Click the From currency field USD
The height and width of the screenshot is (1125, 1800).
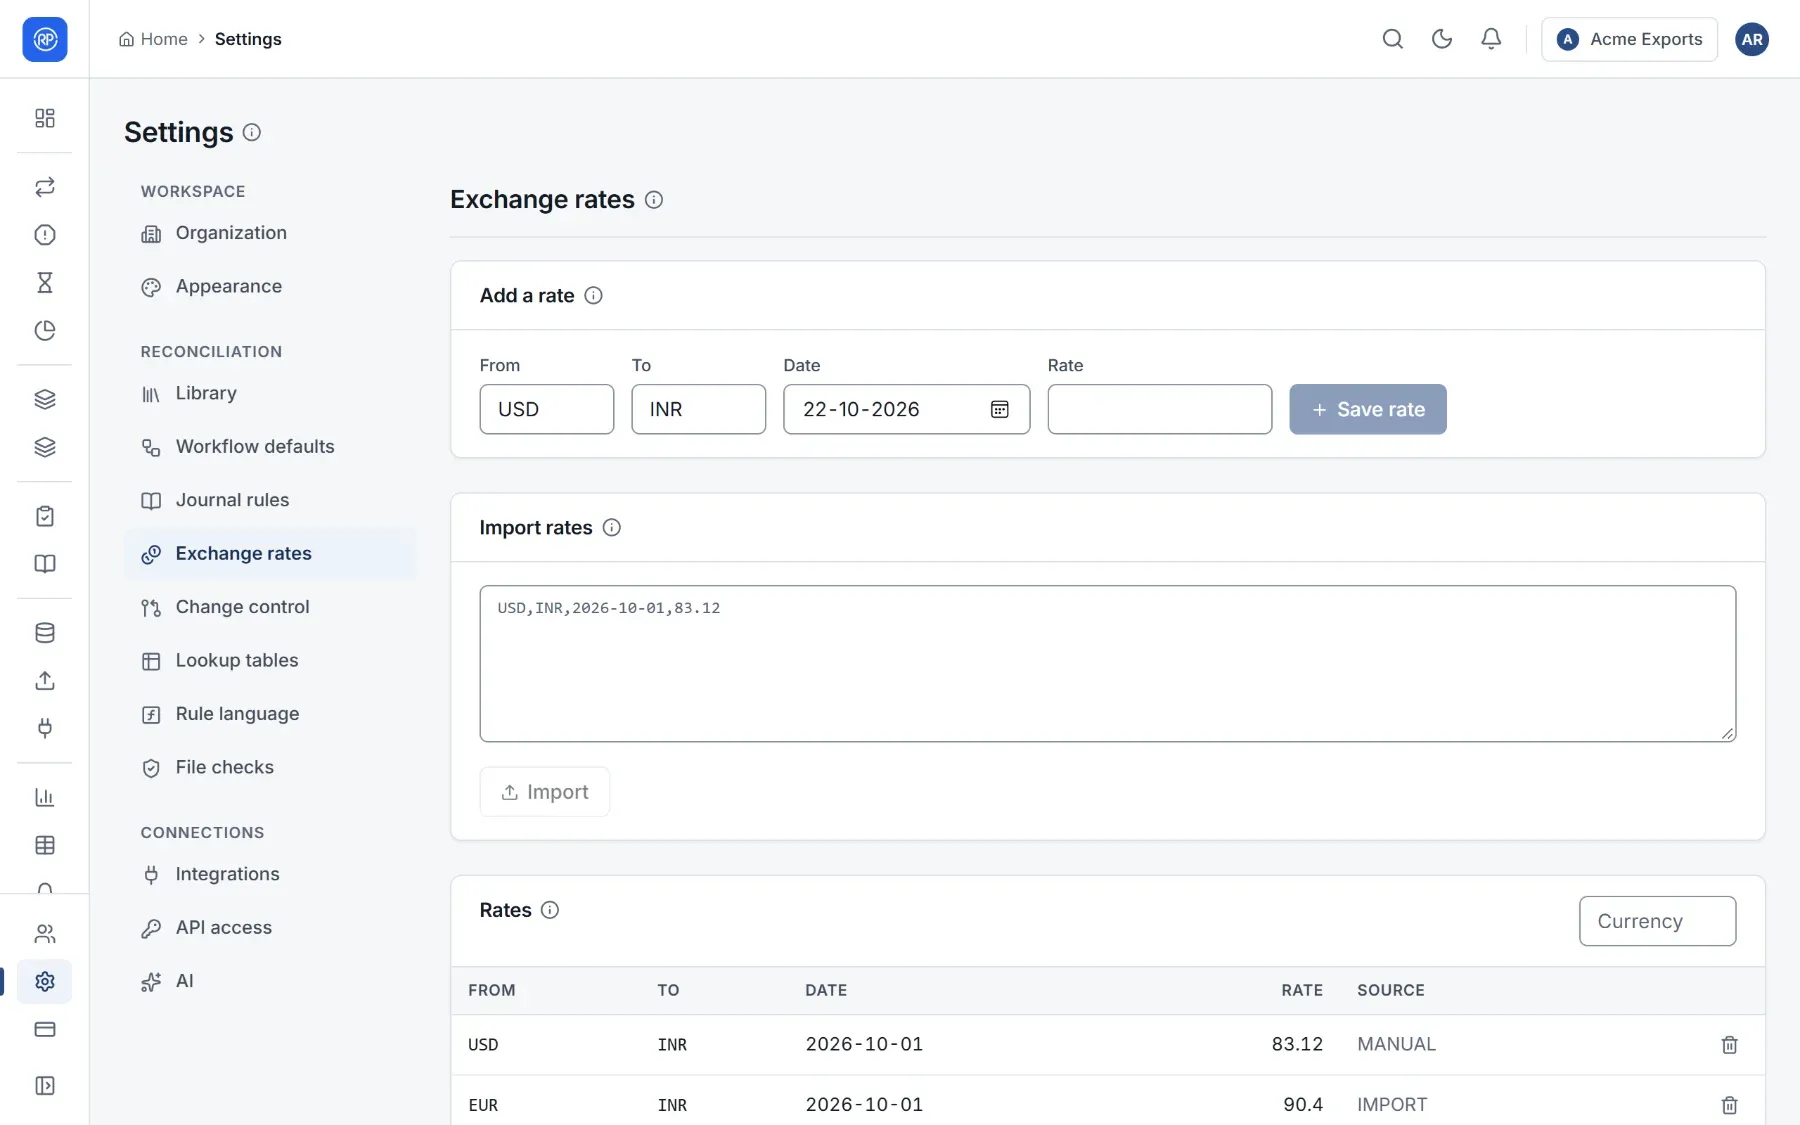coord(547,409)
